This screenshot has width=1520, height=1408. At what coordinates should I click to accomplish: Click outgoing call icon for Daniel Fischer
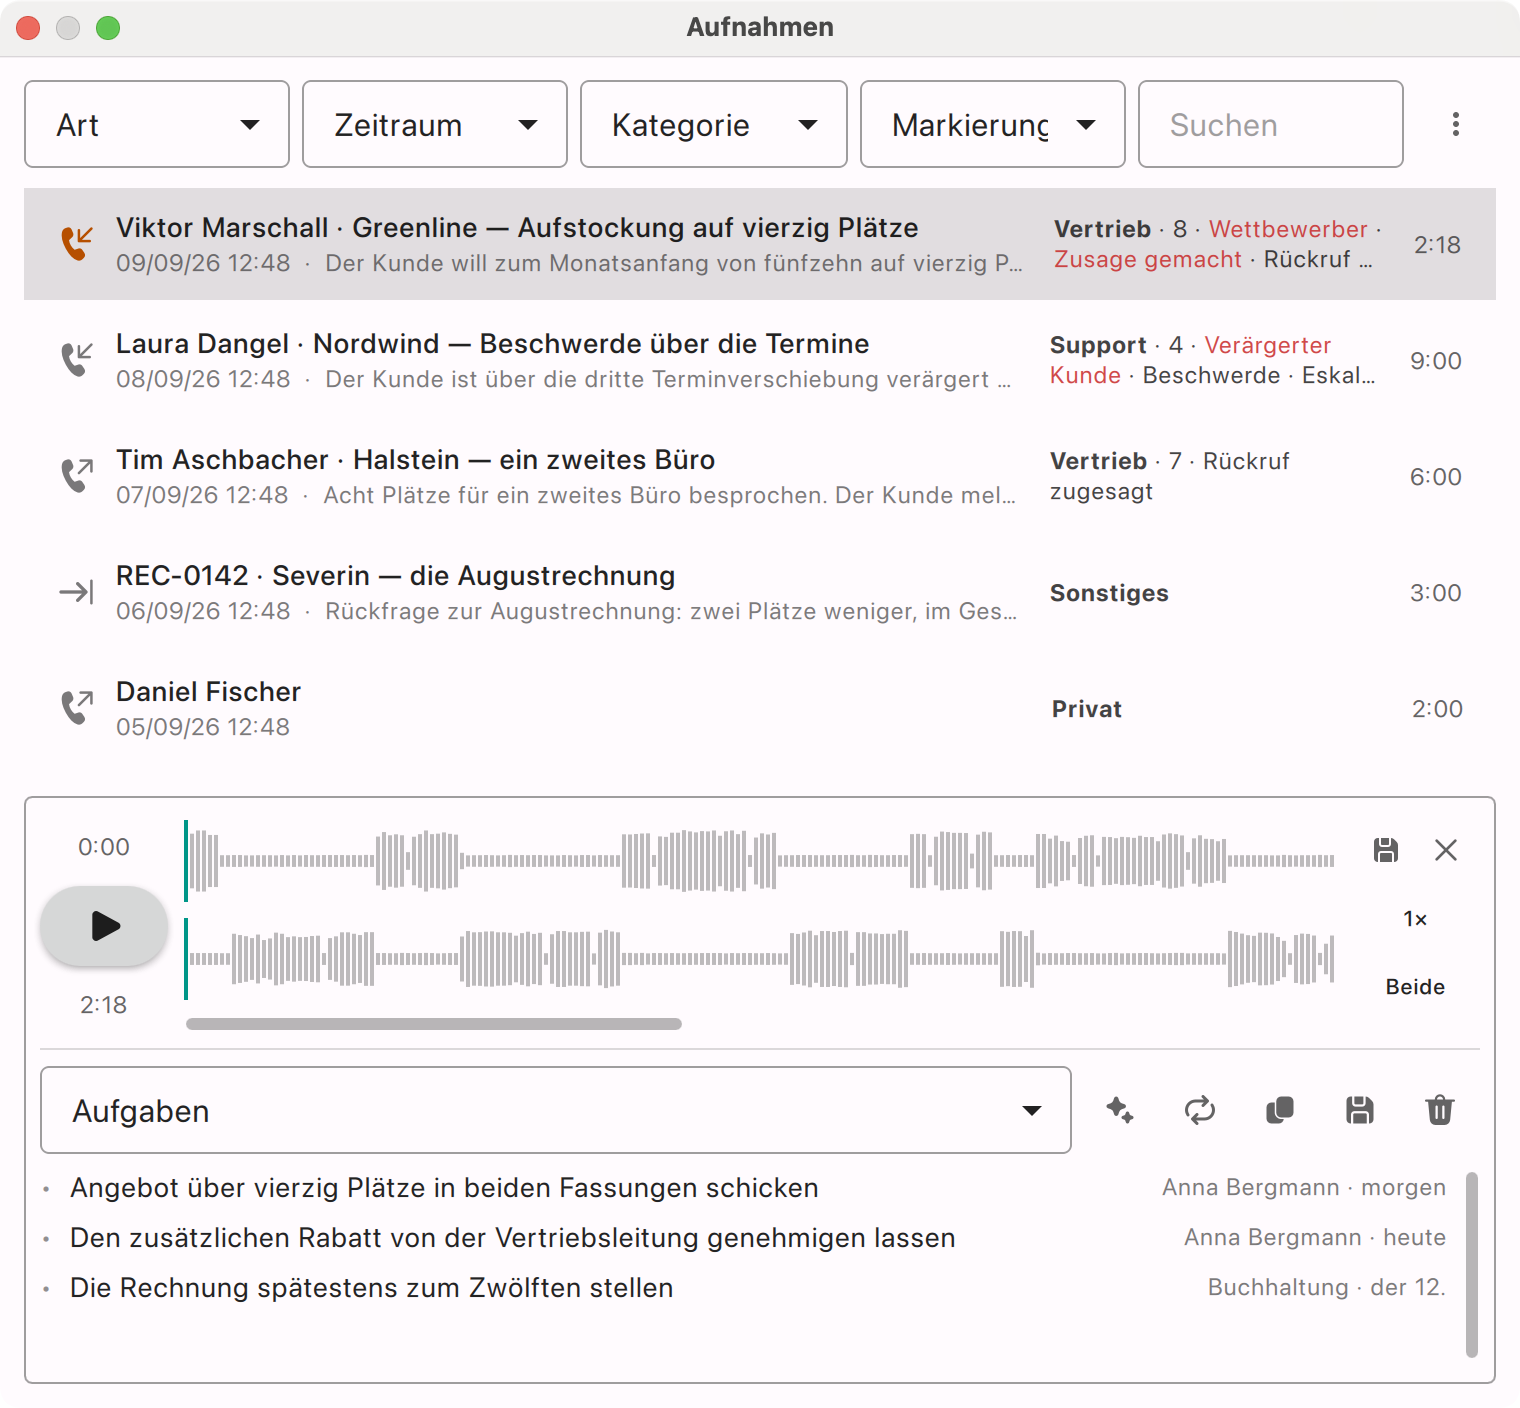pos(77,707)
